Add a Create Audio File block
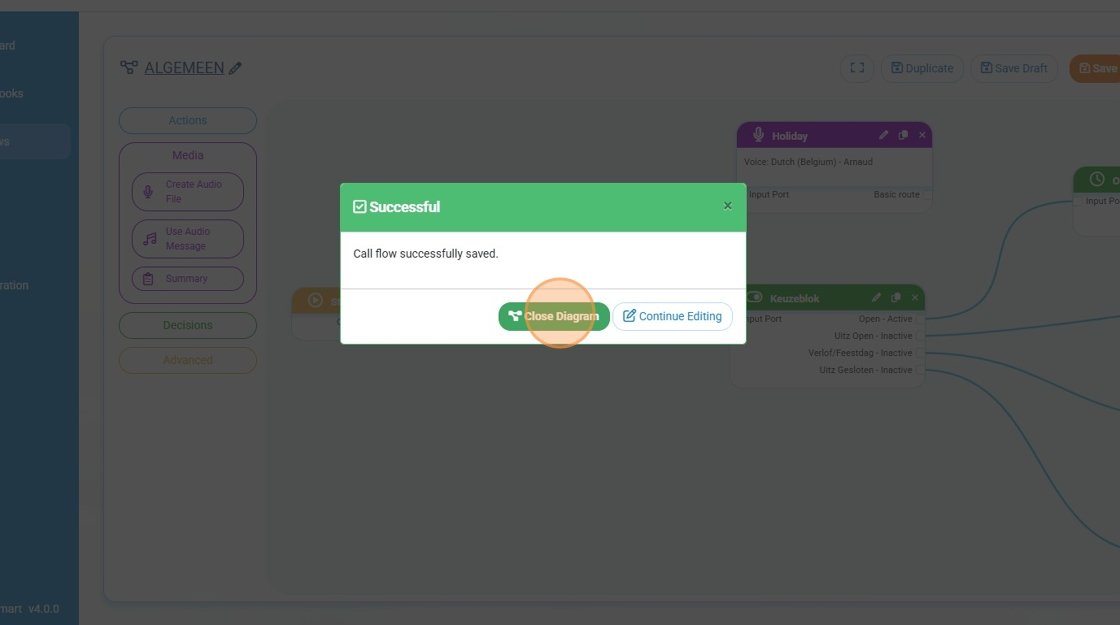1120x625 pixels. click(188, 192)
